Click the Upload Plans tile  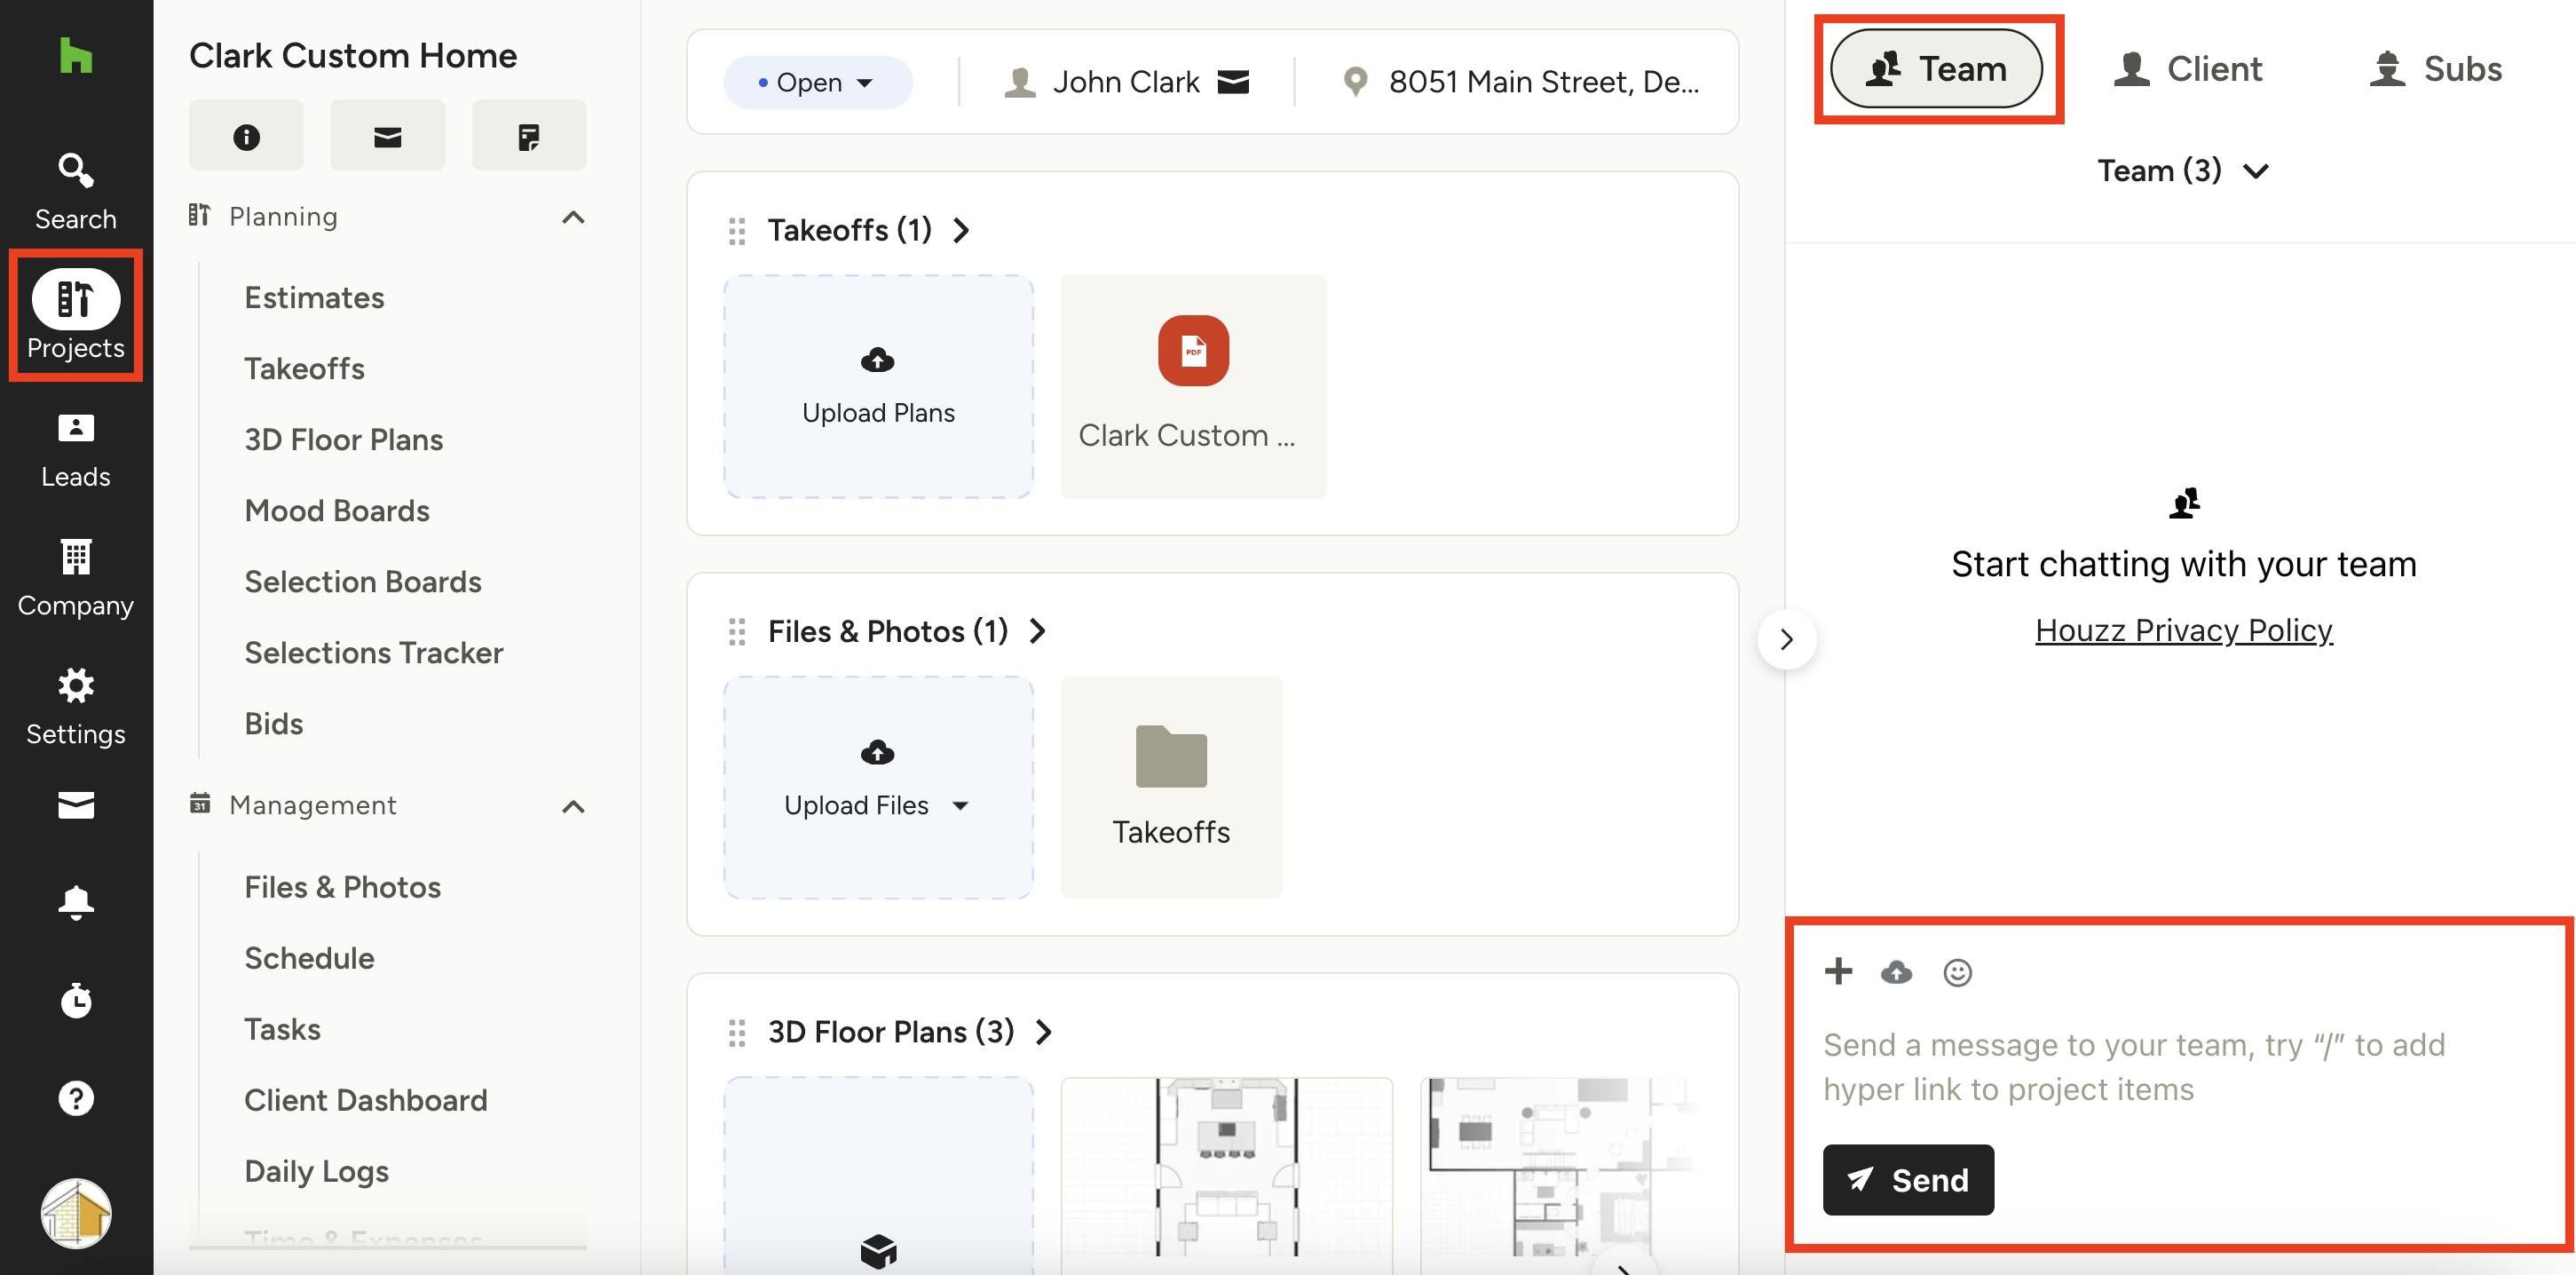[x=878, y=386]
